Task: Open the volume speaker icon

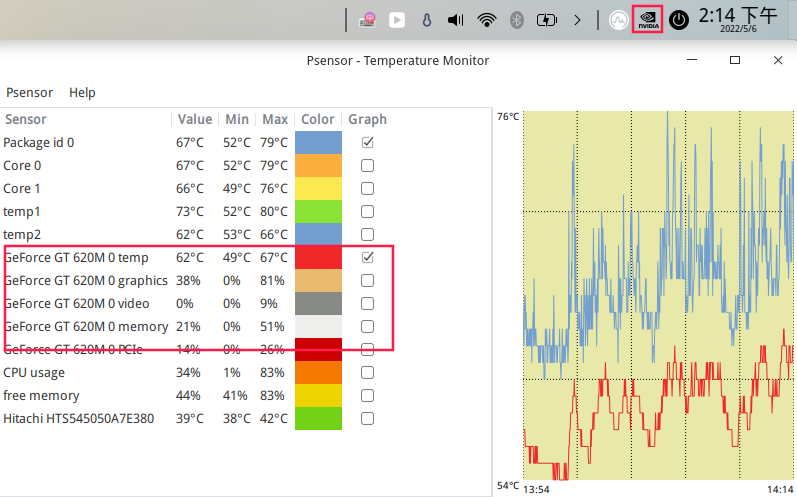Action: click(x=456, y=19)
